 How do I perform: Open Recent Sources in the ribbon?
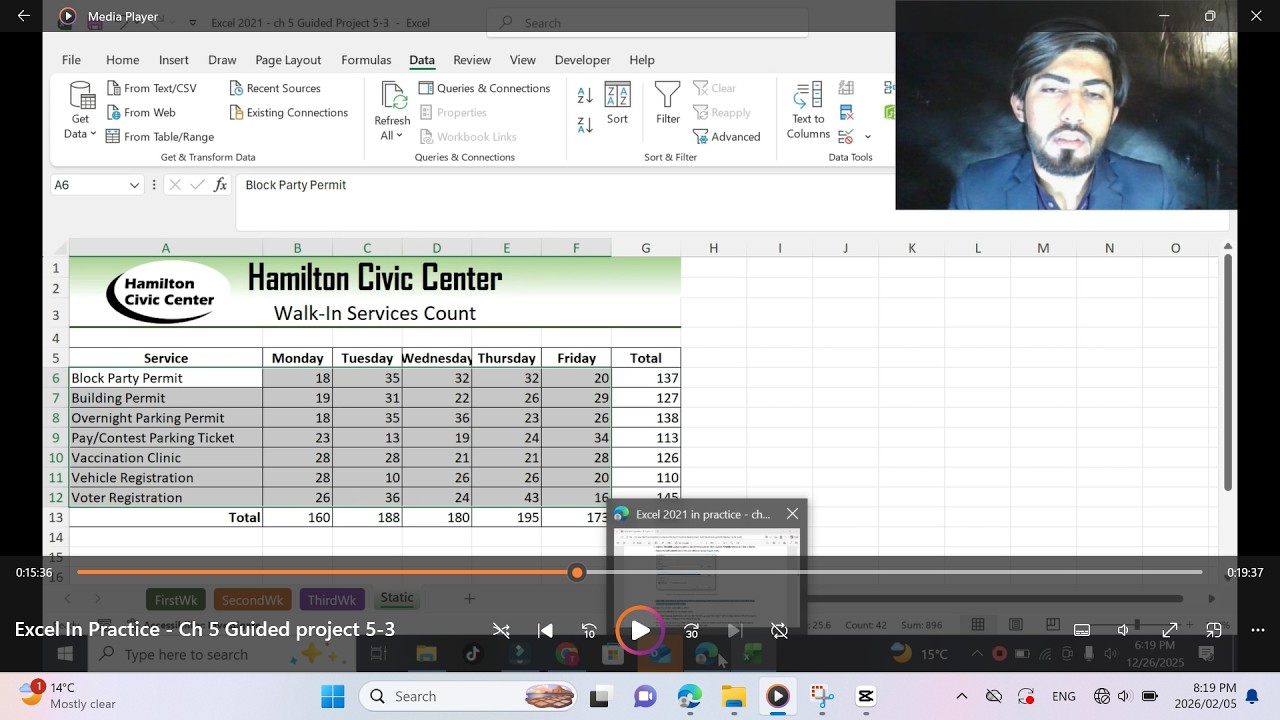pos(276,88)
